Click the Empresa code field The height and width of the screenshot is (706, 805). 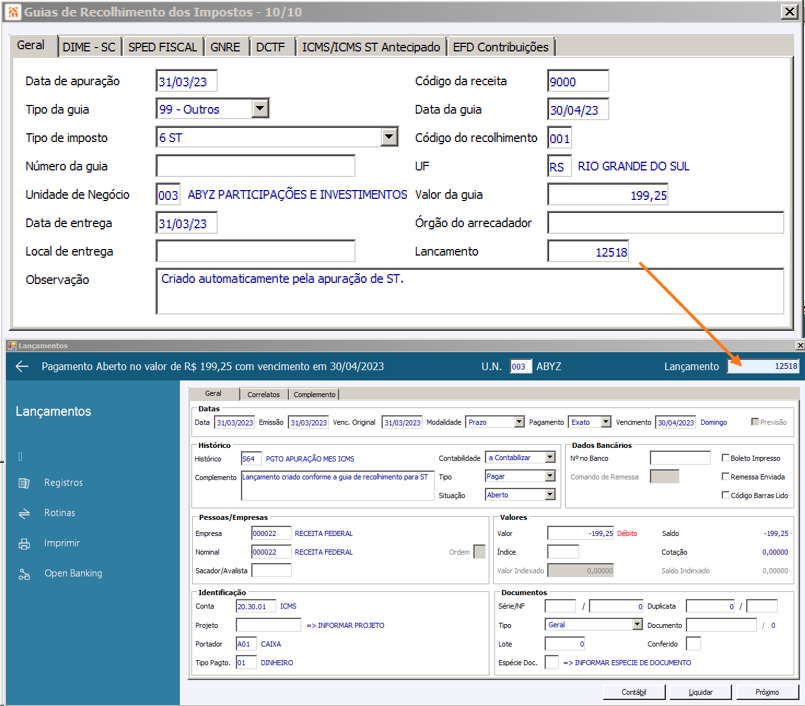click(x=272, y=533)
